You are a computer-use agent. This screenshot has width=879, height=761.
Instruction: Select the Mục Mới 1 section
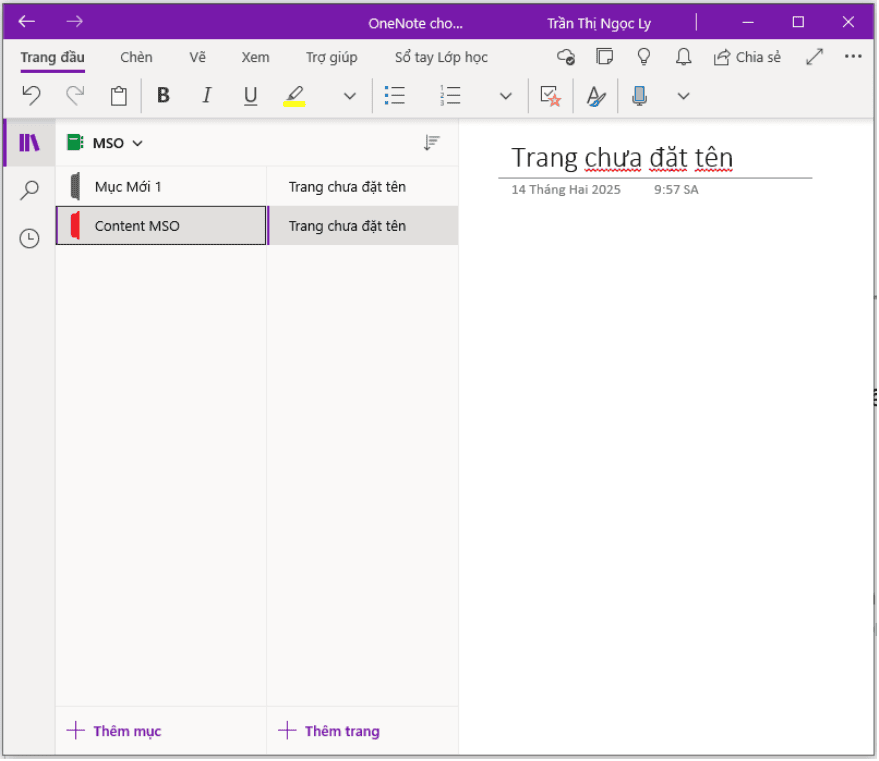(x=161, y=187)
